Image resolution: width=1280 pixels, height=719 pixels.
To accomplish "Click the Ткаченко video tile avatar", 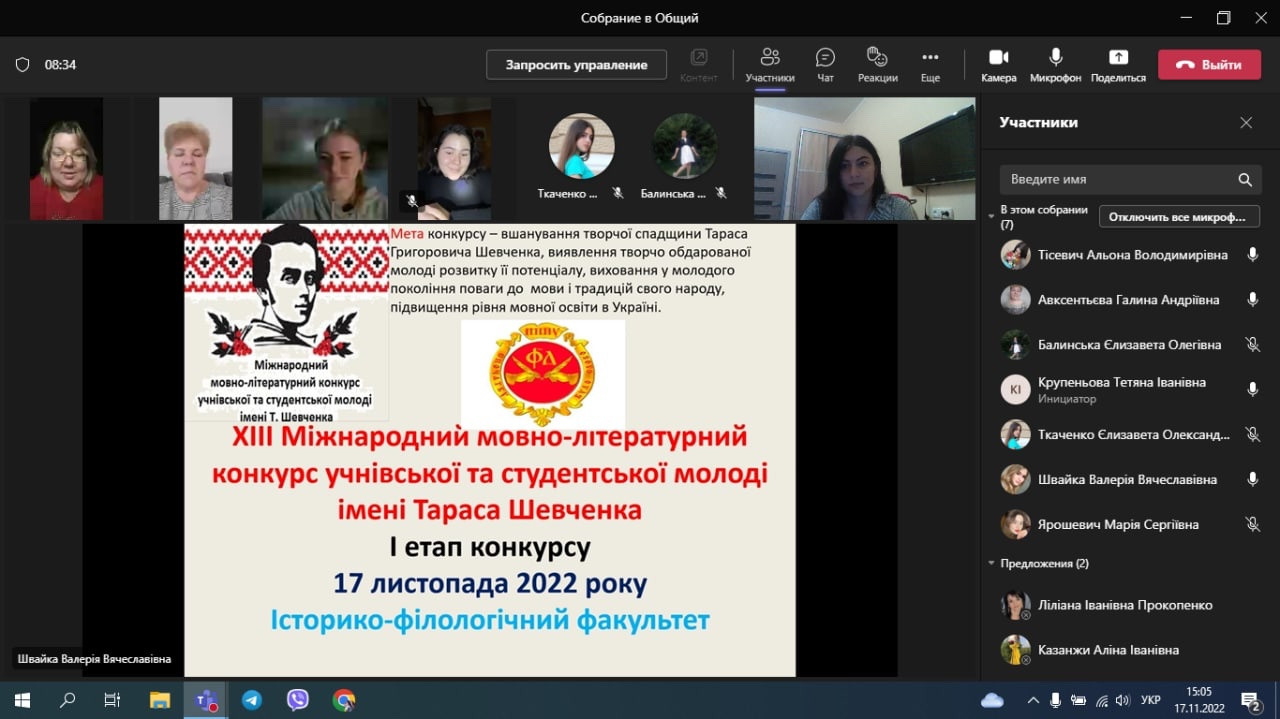I will point(582,146).
